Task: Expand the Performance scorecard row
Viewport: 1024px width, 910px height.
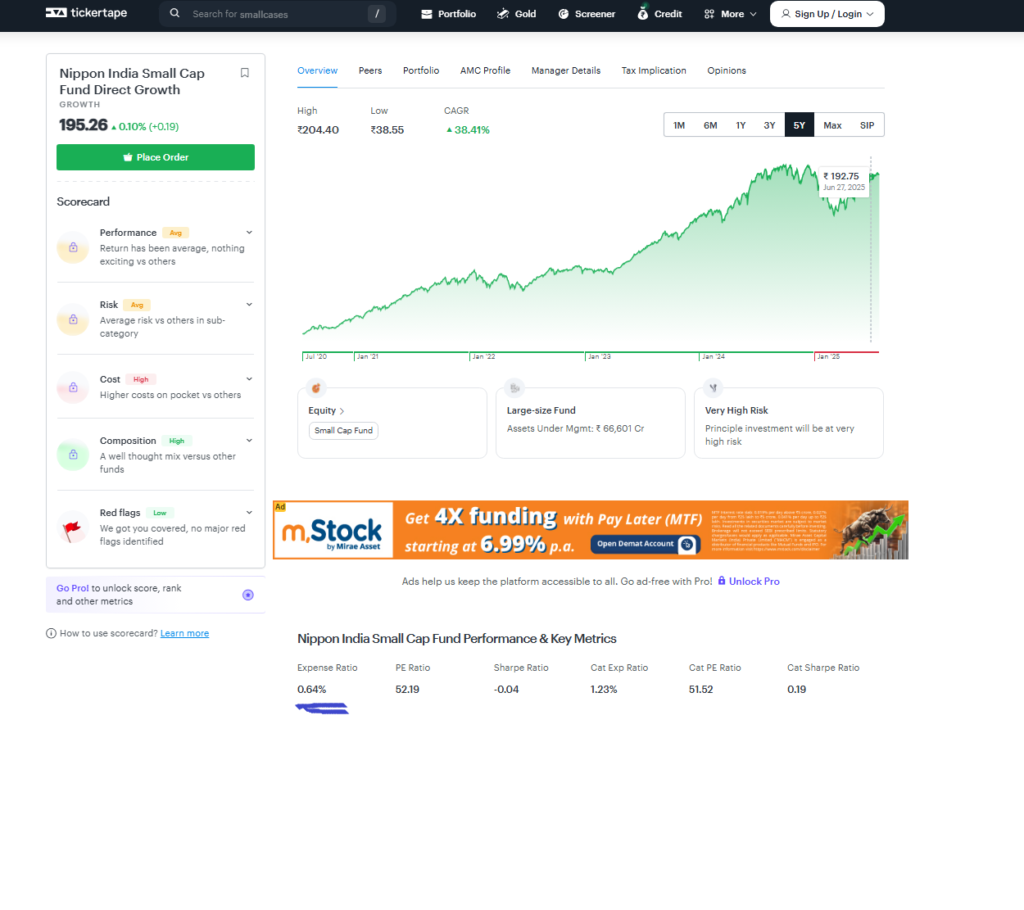Action: click(249, 233)
